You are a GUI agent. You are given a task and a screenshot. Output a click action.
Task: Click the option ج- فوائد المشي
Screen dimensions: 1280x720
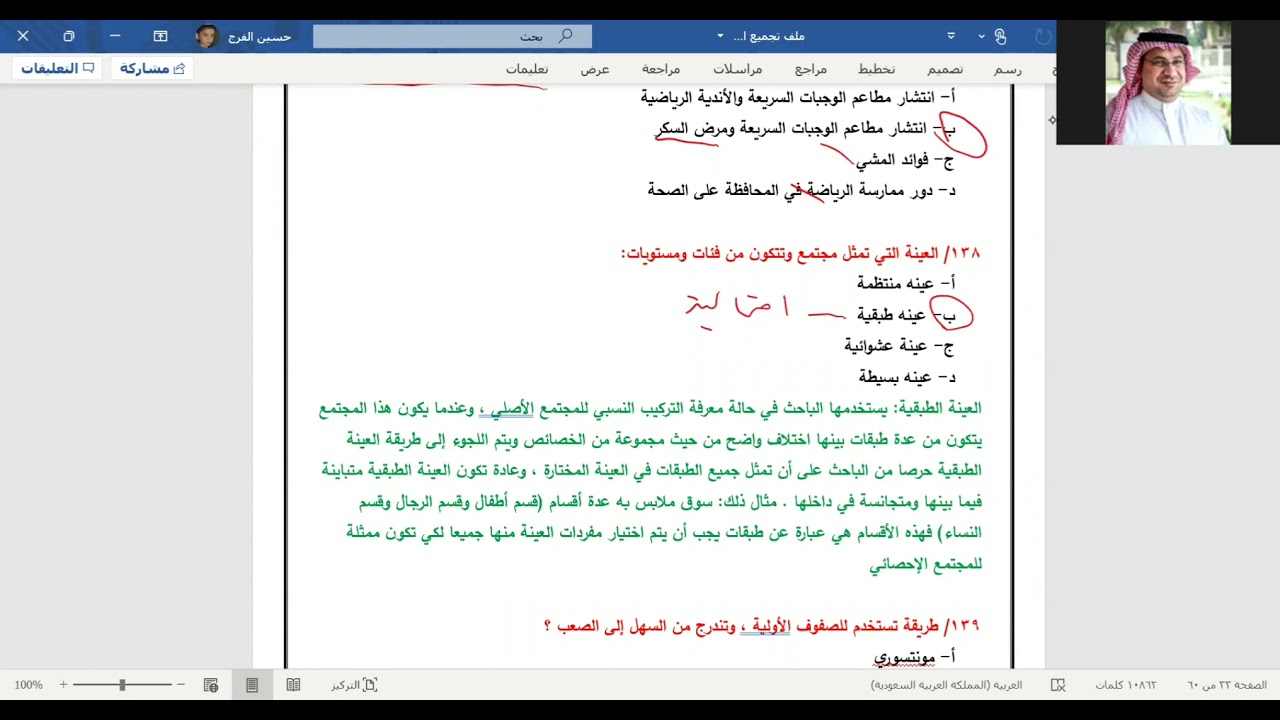click(905, 160)
